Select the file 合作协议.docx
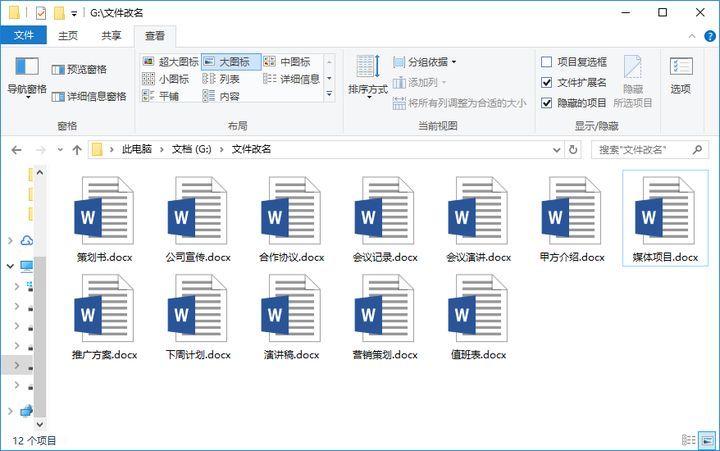The width and height of the screenshot is (720, 451). [x=291, y=219]
